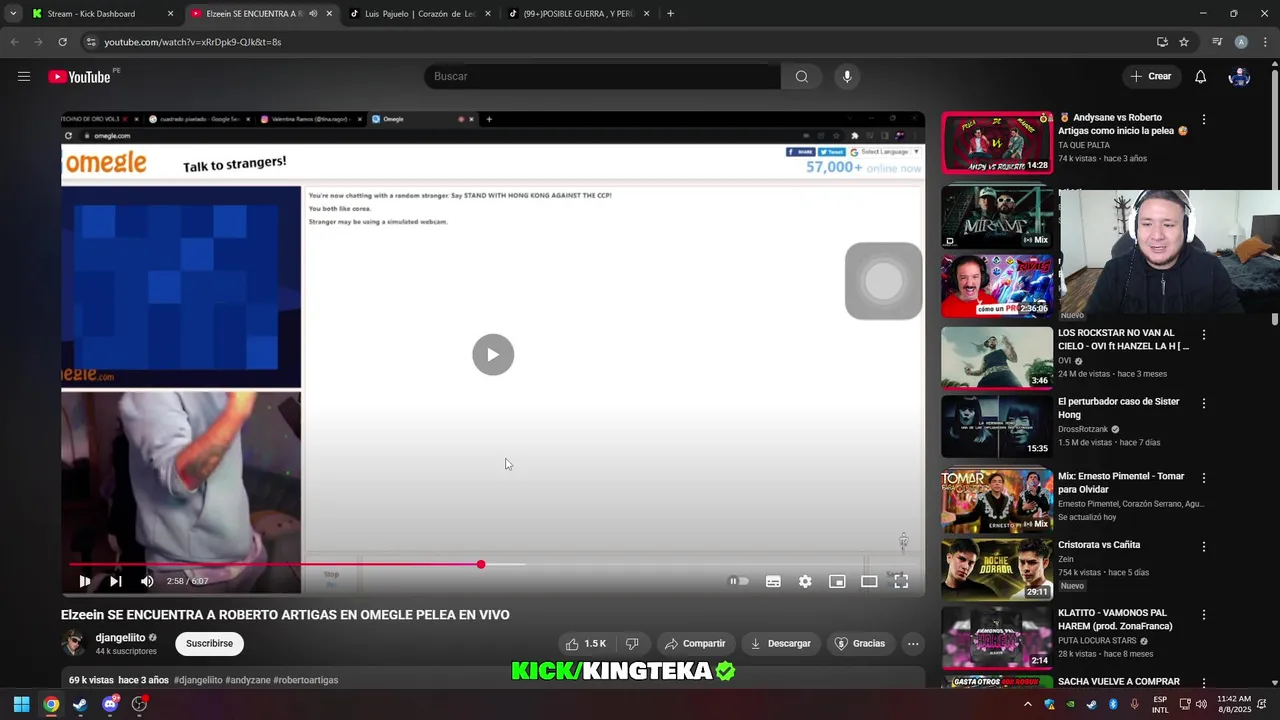The width and height of the screenshot is (1280, 720).
Task: Like the video (1.5 K)
Action: tap(585, 644)
